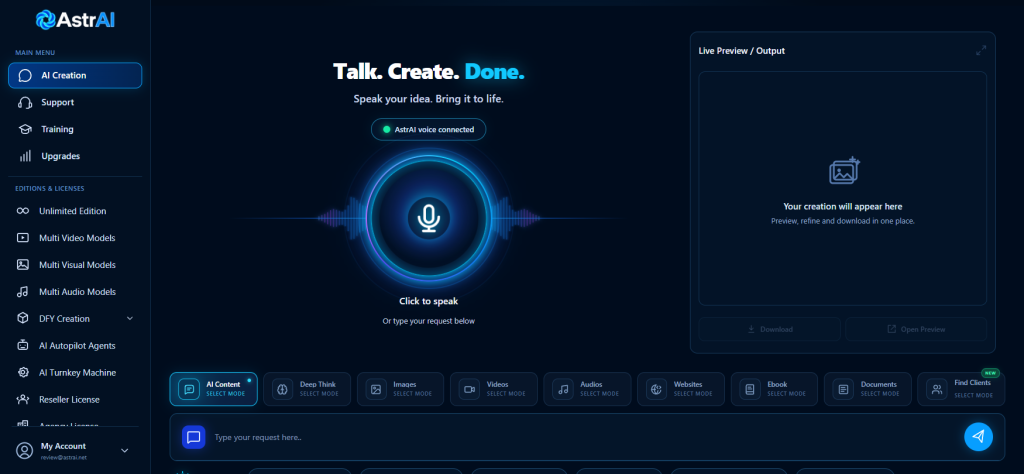
Task: Click the DFY Creation cube icon
Action: click(x=23, y=319)
